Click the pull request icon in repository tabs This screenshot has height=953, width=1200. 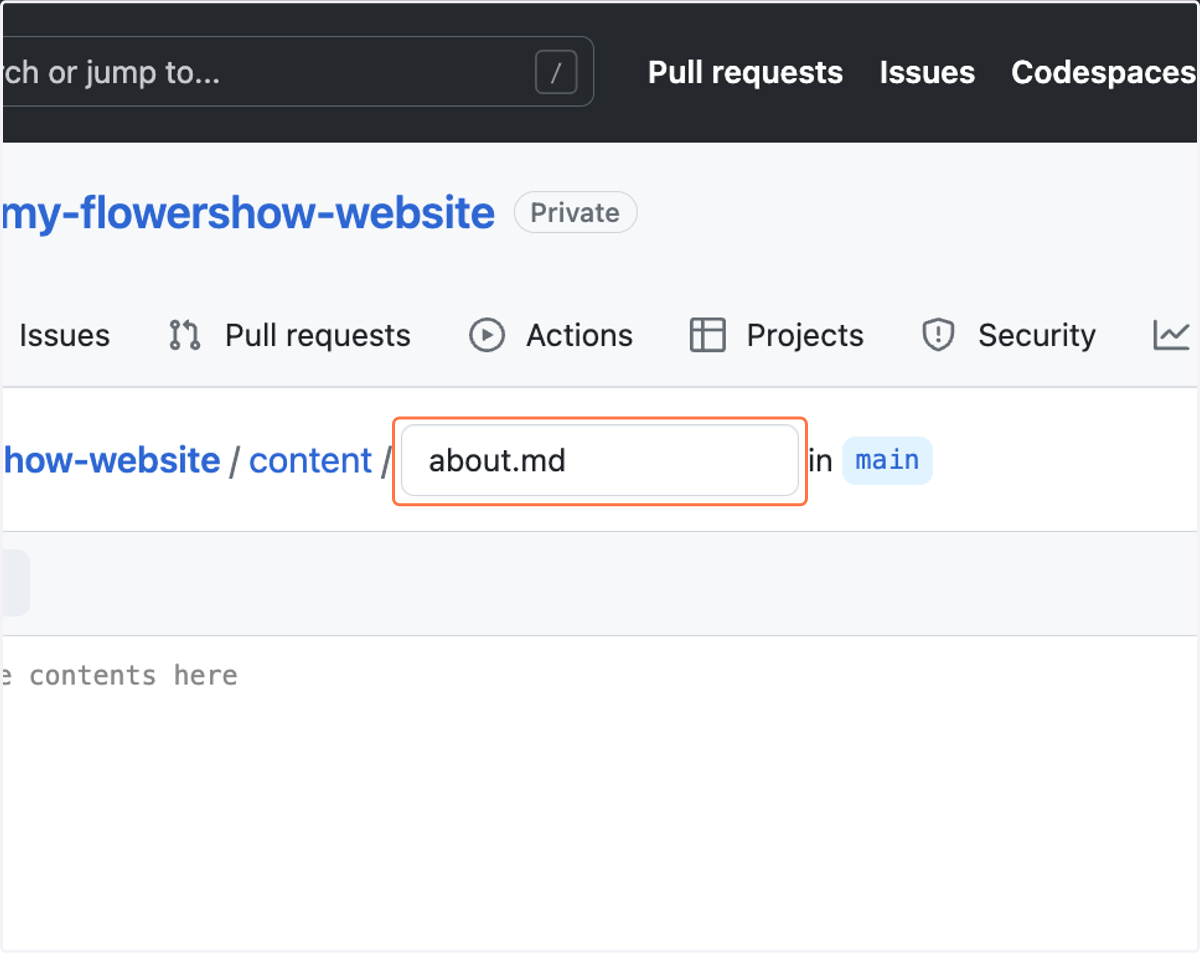[185, 335]
